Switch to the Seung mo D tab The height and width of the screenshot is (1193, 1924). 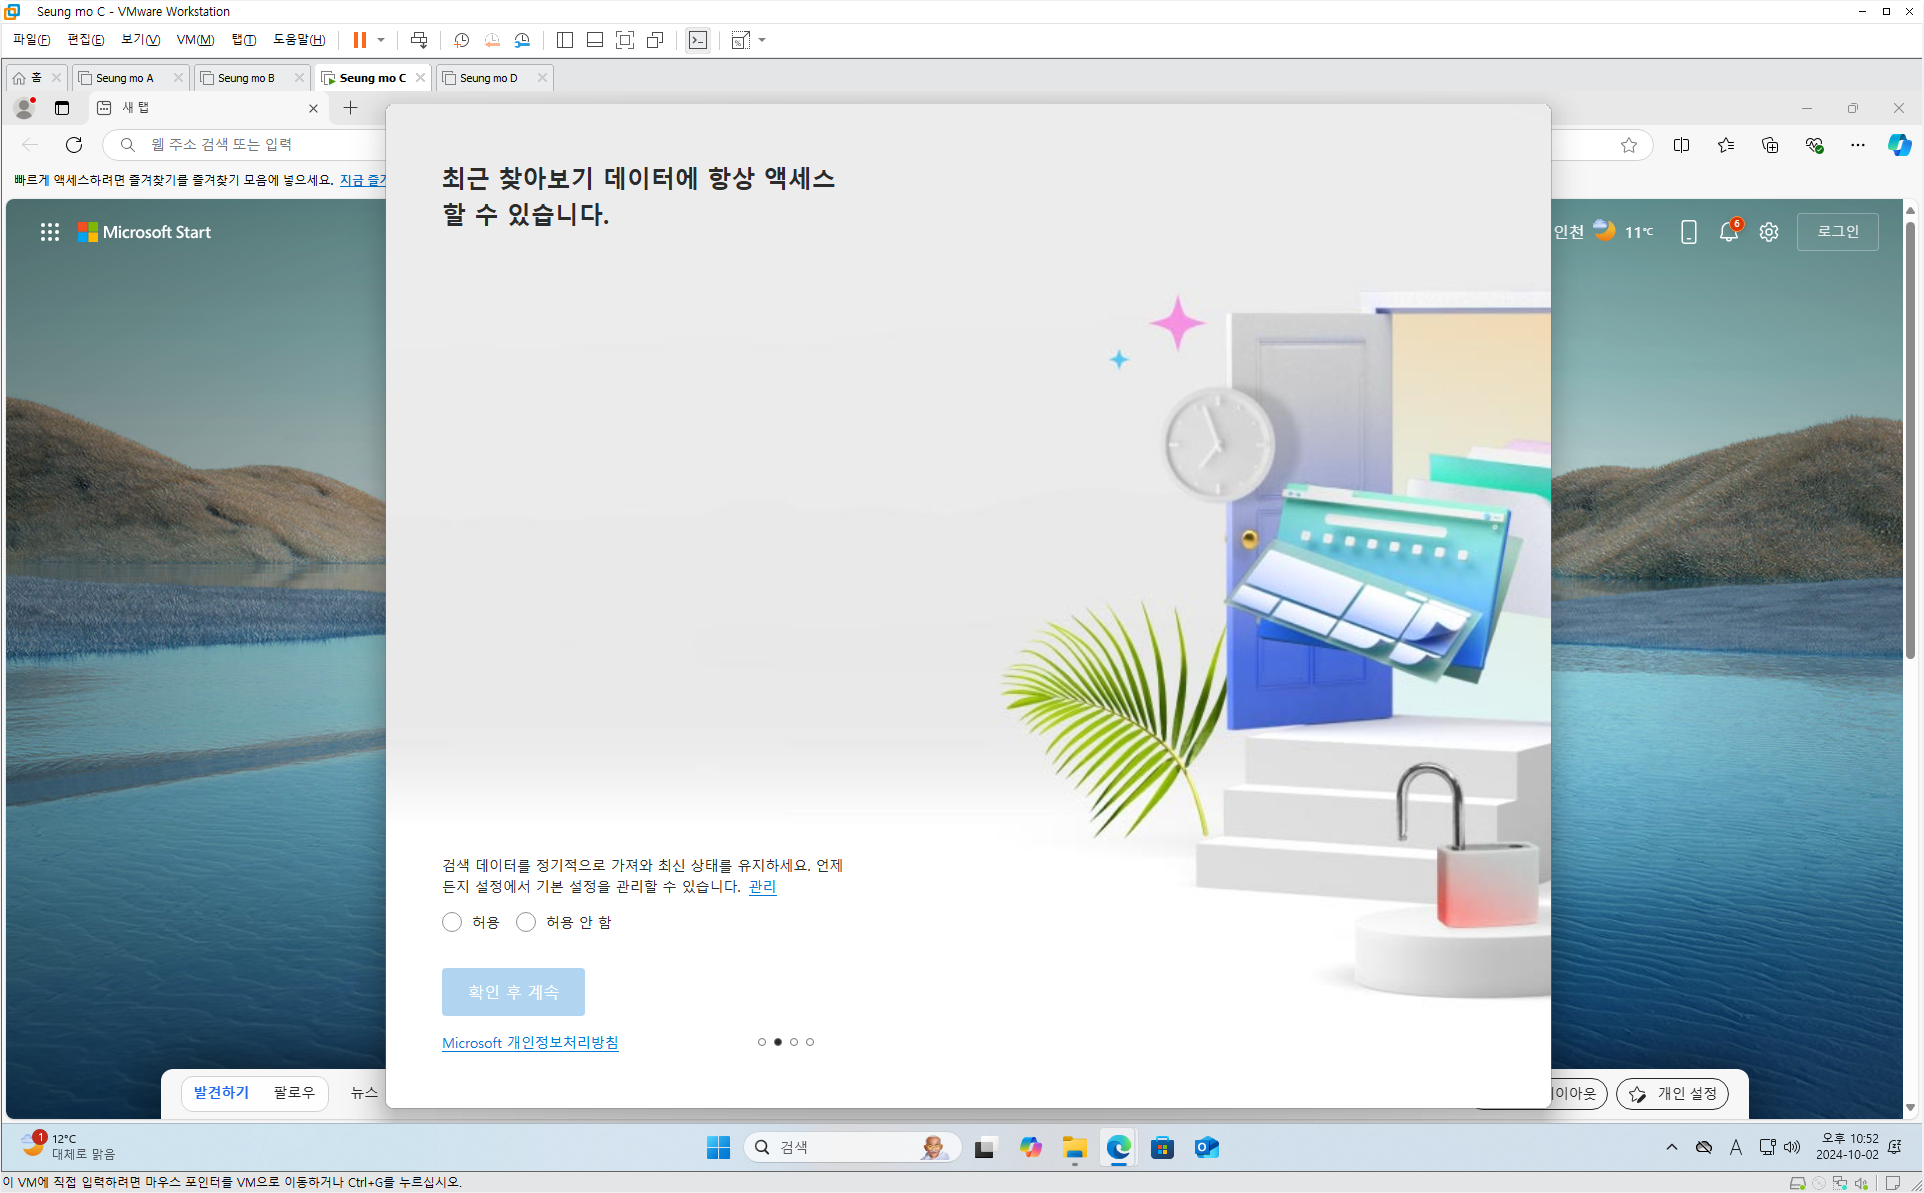tap(488, 78)
